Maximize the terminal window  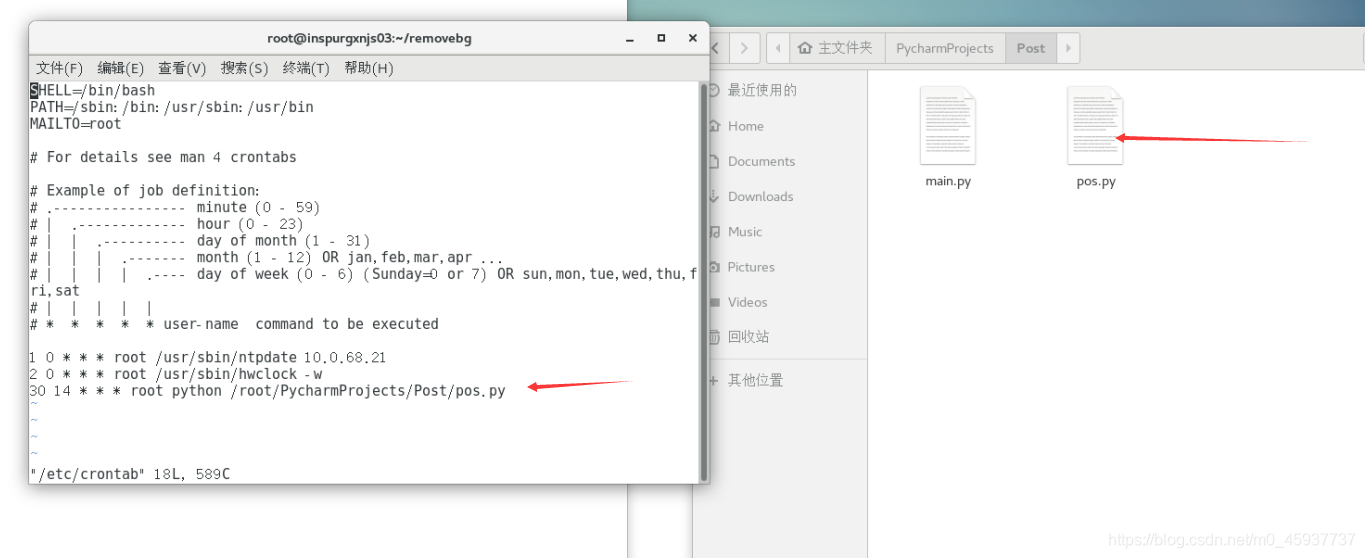point(661,38)
